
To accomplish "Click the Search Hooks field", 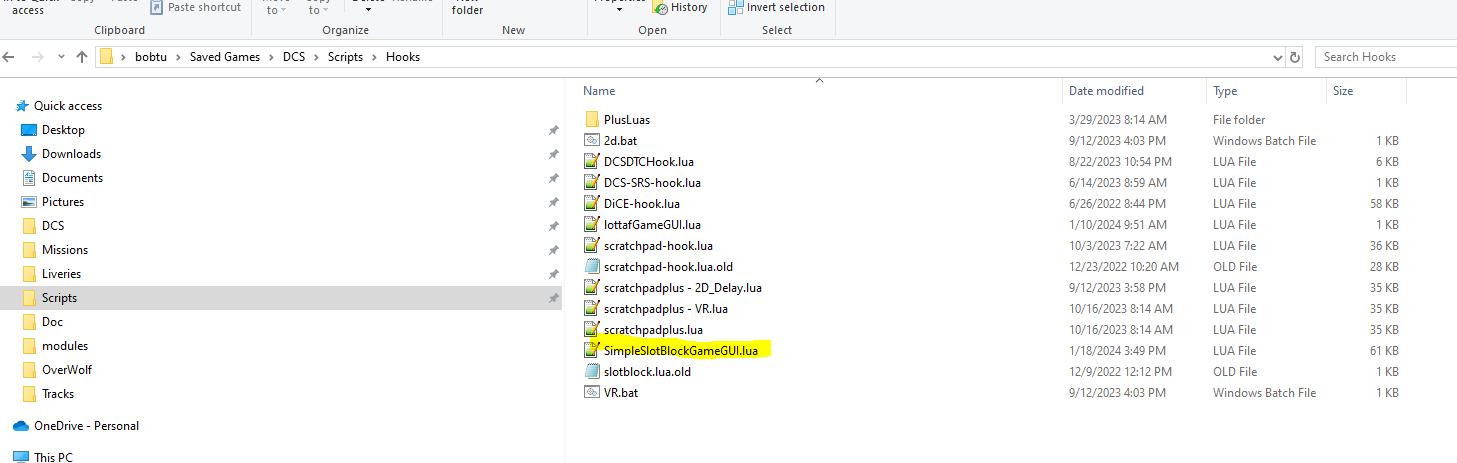I will pos(1385,57).
